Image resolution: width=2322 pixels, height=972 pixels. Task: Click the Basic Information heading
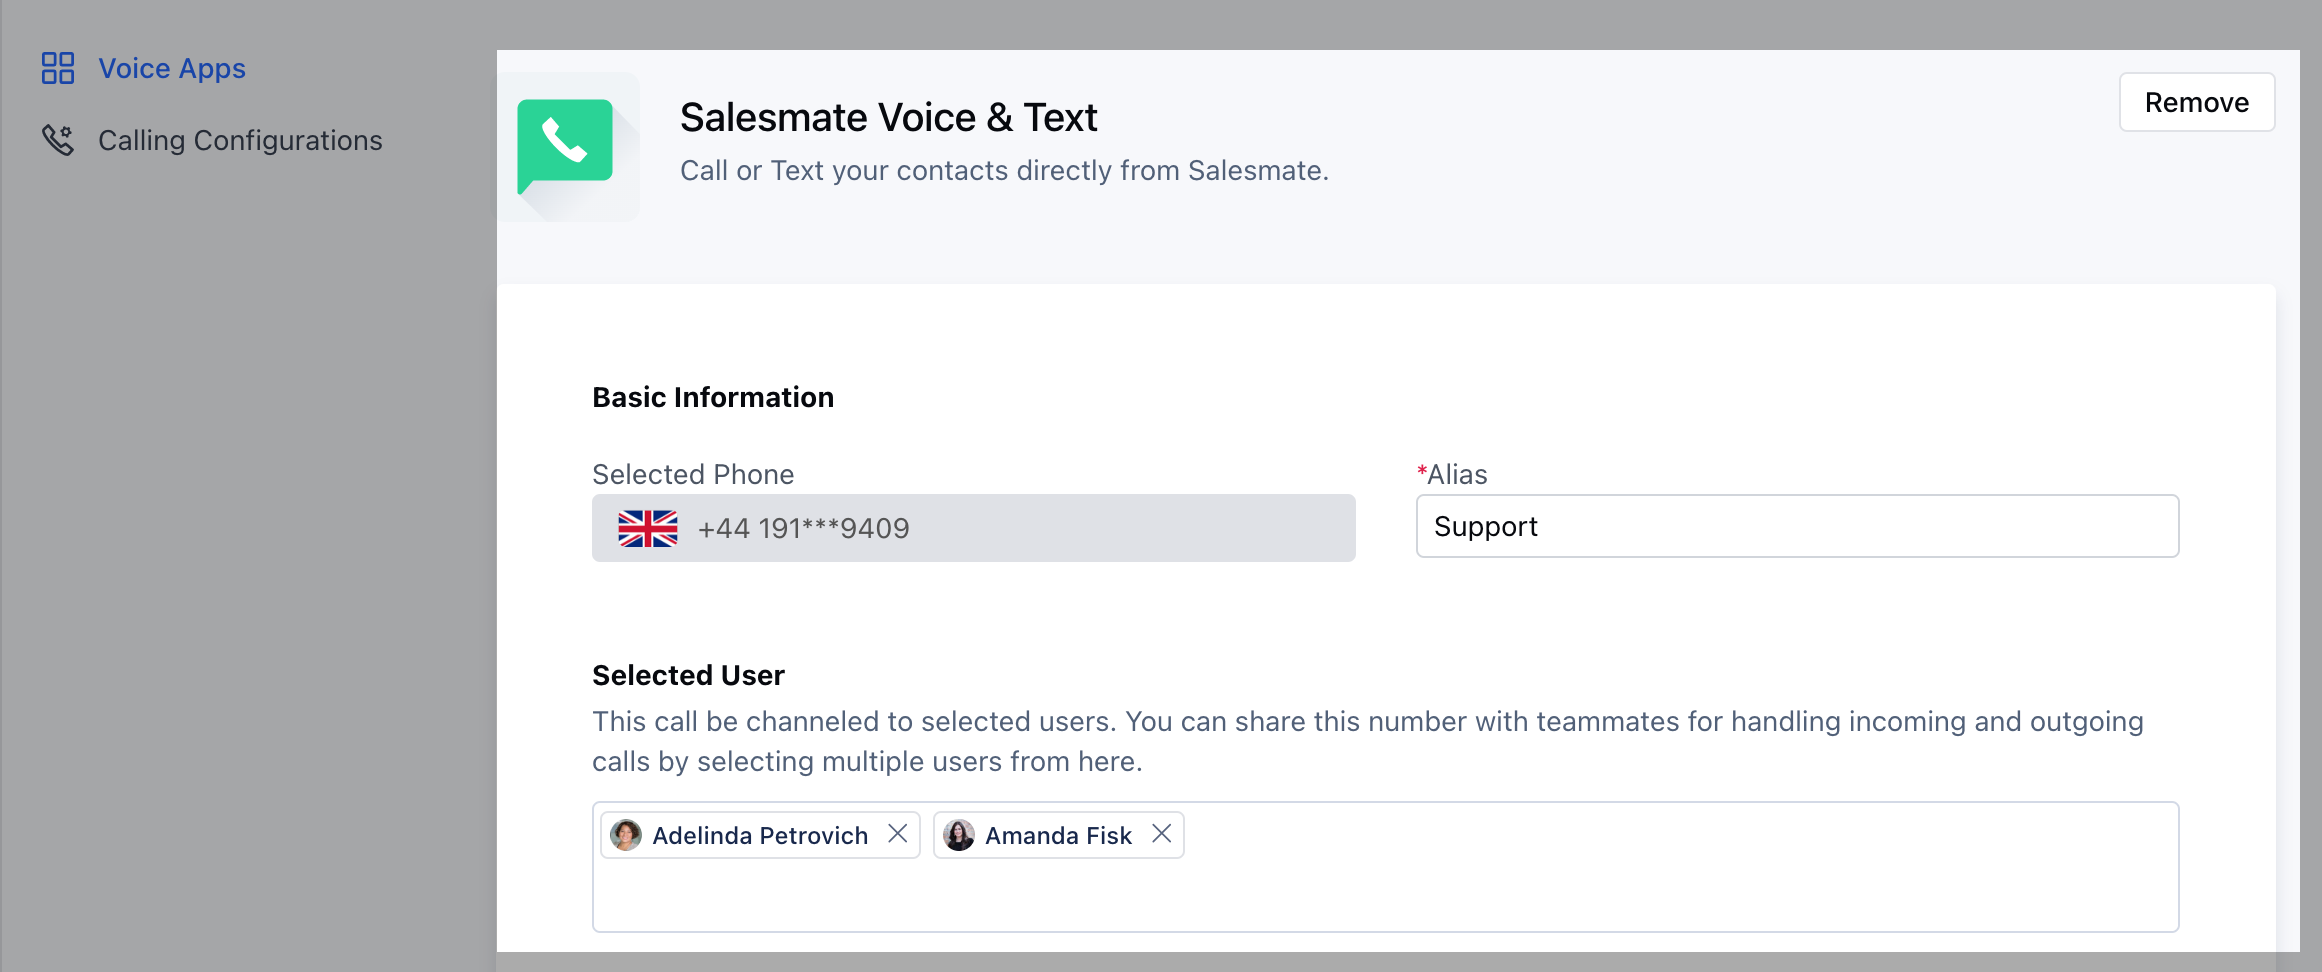point(712,397)
